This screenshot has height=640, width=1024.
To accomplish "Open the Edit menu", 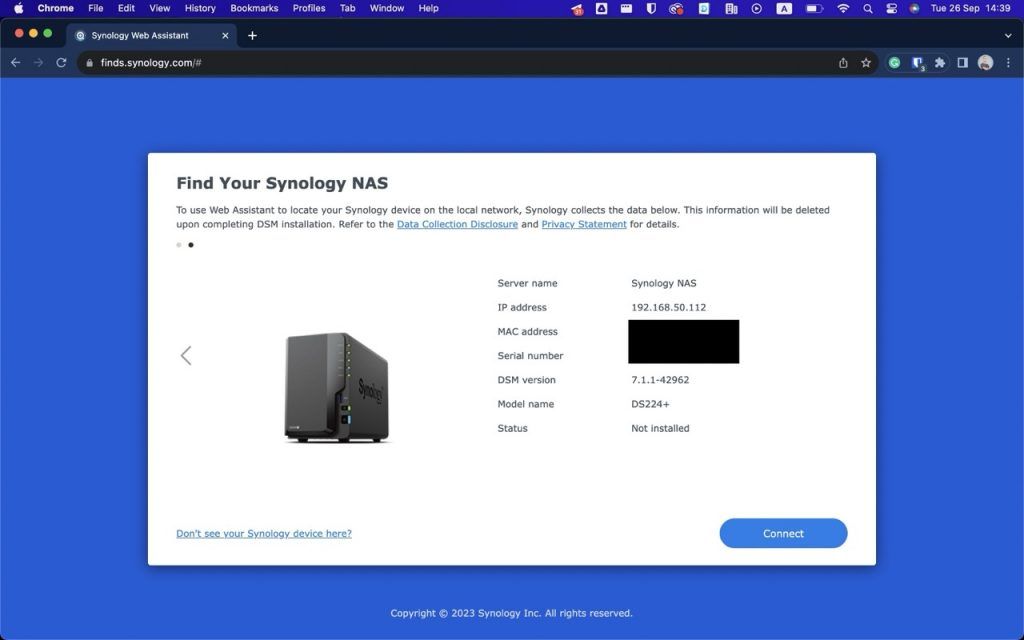I will click(126, 8).
